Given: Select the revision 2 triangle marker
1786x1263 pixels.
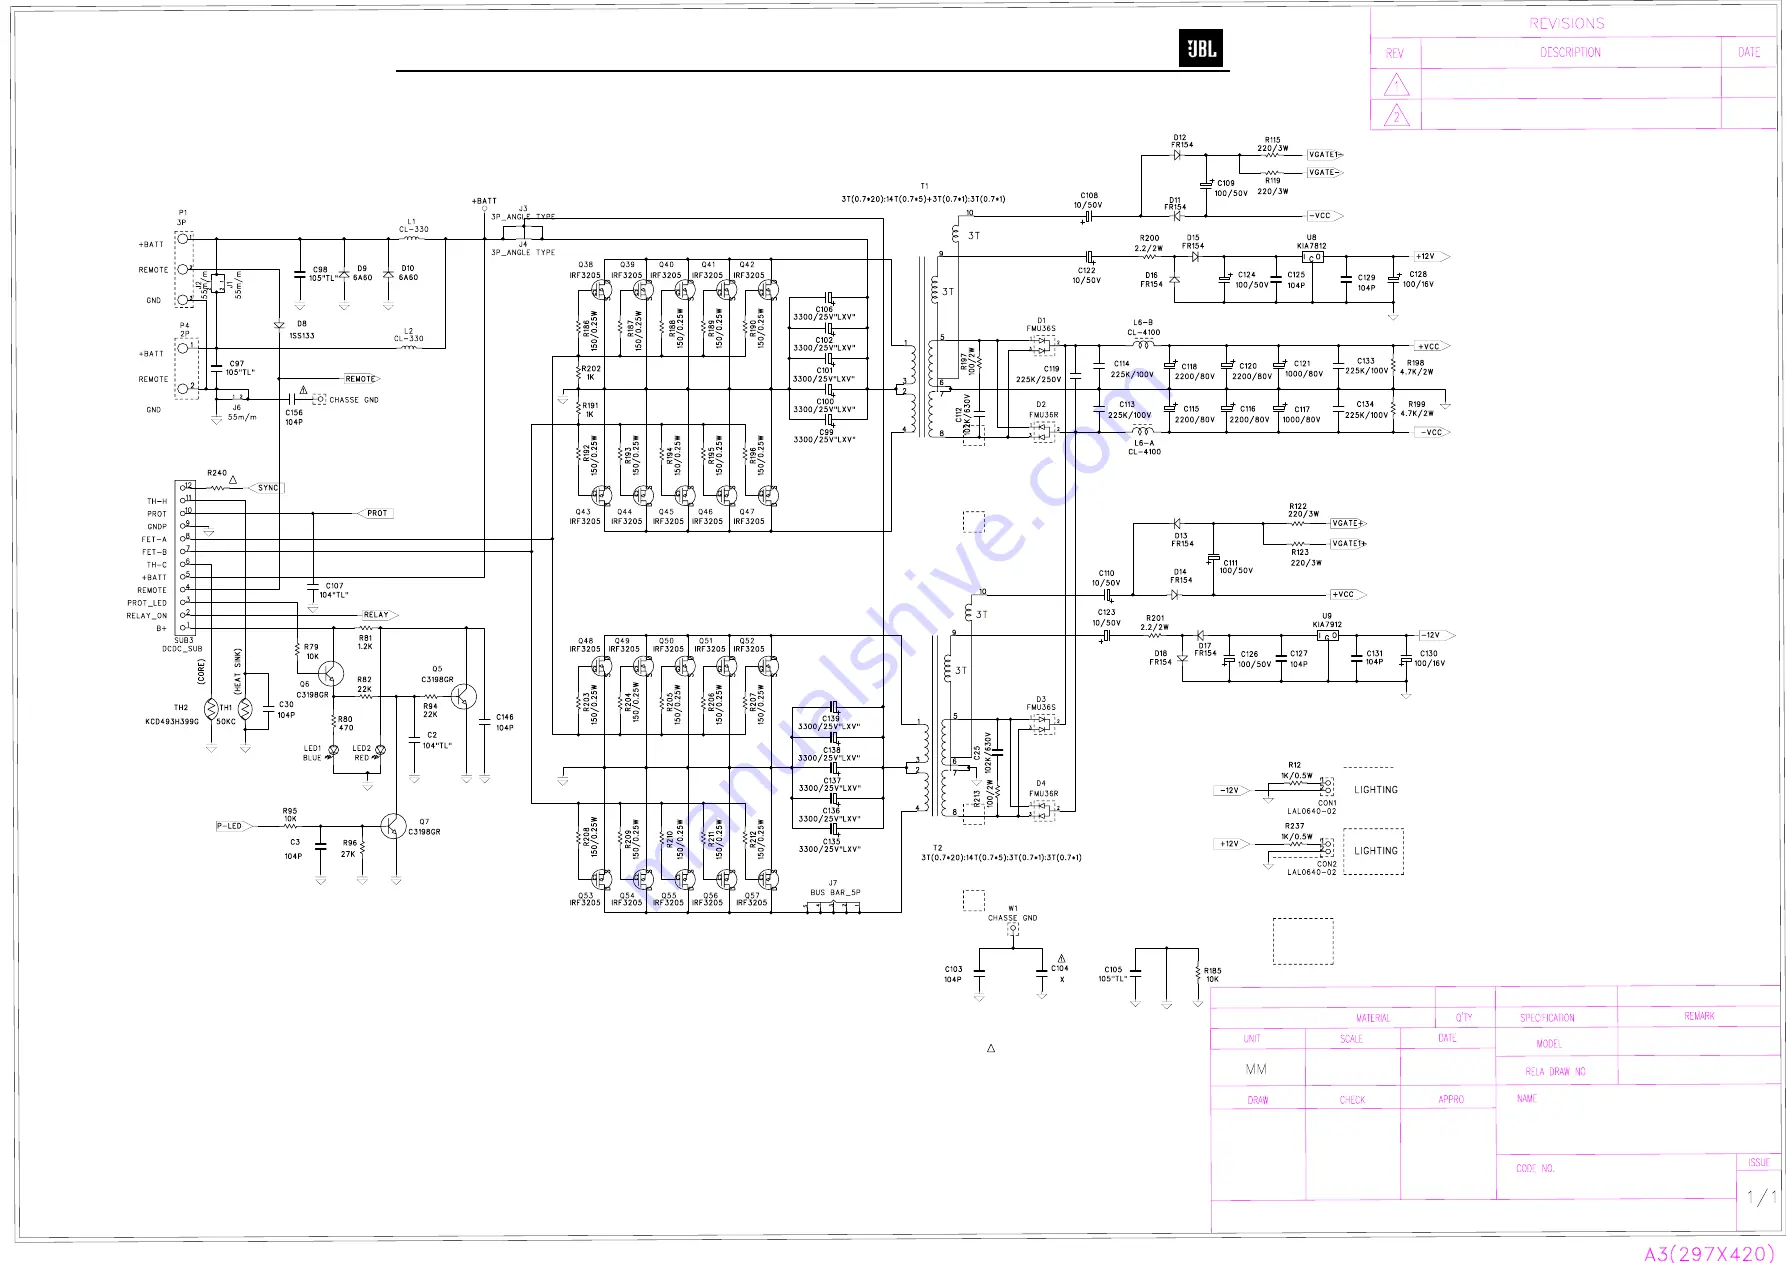Looking at the screenshot, I should click(x=1396, y=115).
